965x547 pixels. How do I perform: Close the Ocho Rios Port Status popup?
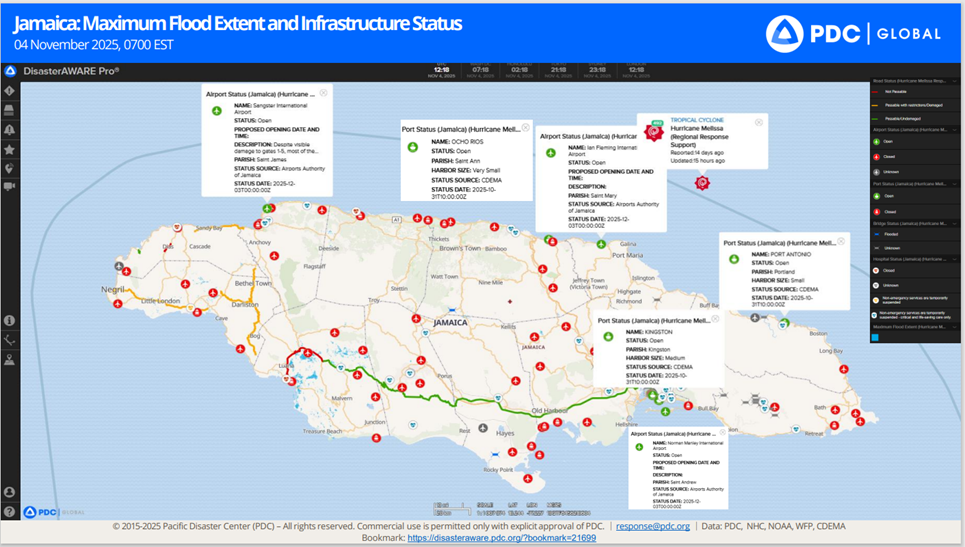coord(526,128)
